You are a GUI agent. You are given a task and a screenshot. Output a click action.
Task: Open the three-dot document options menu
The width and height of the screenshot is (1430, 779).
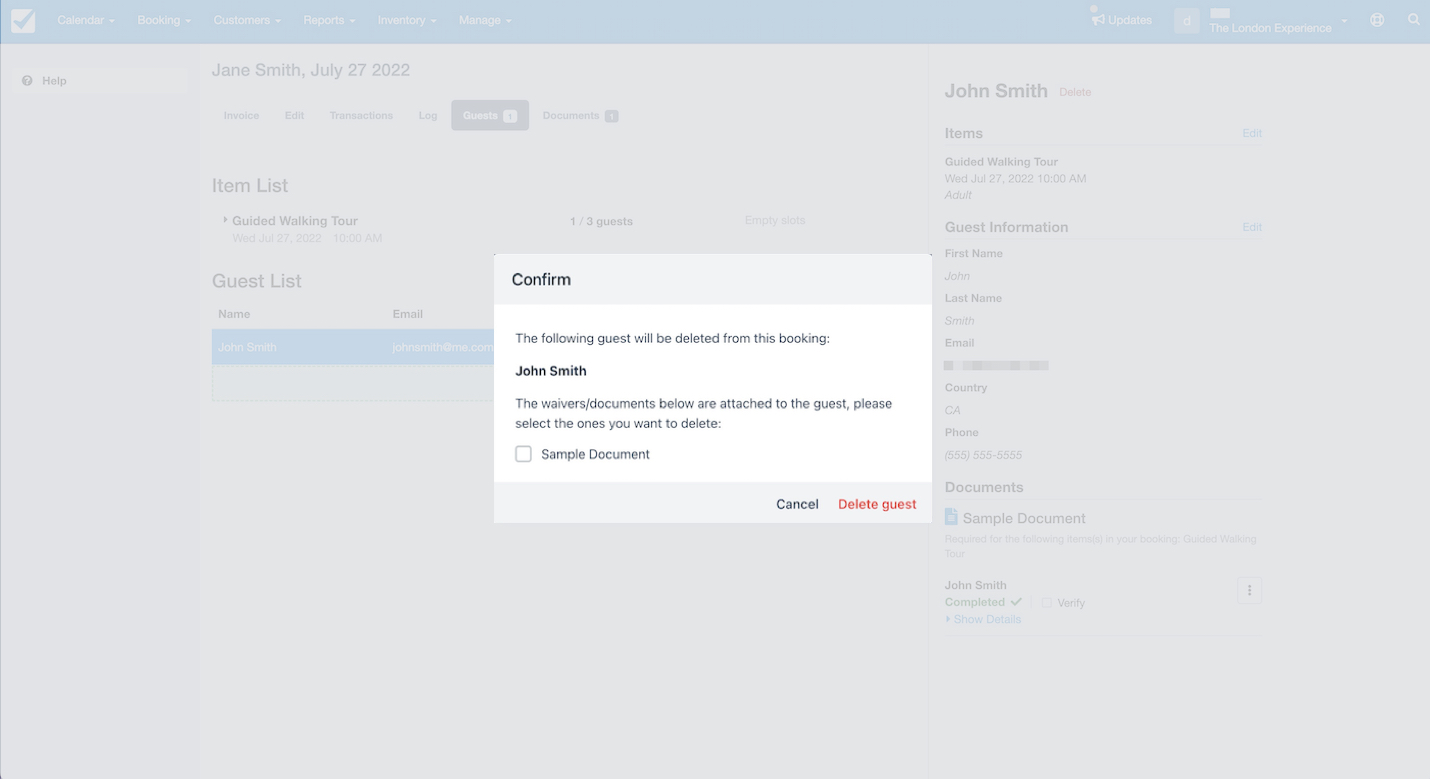coord(1249,590)
